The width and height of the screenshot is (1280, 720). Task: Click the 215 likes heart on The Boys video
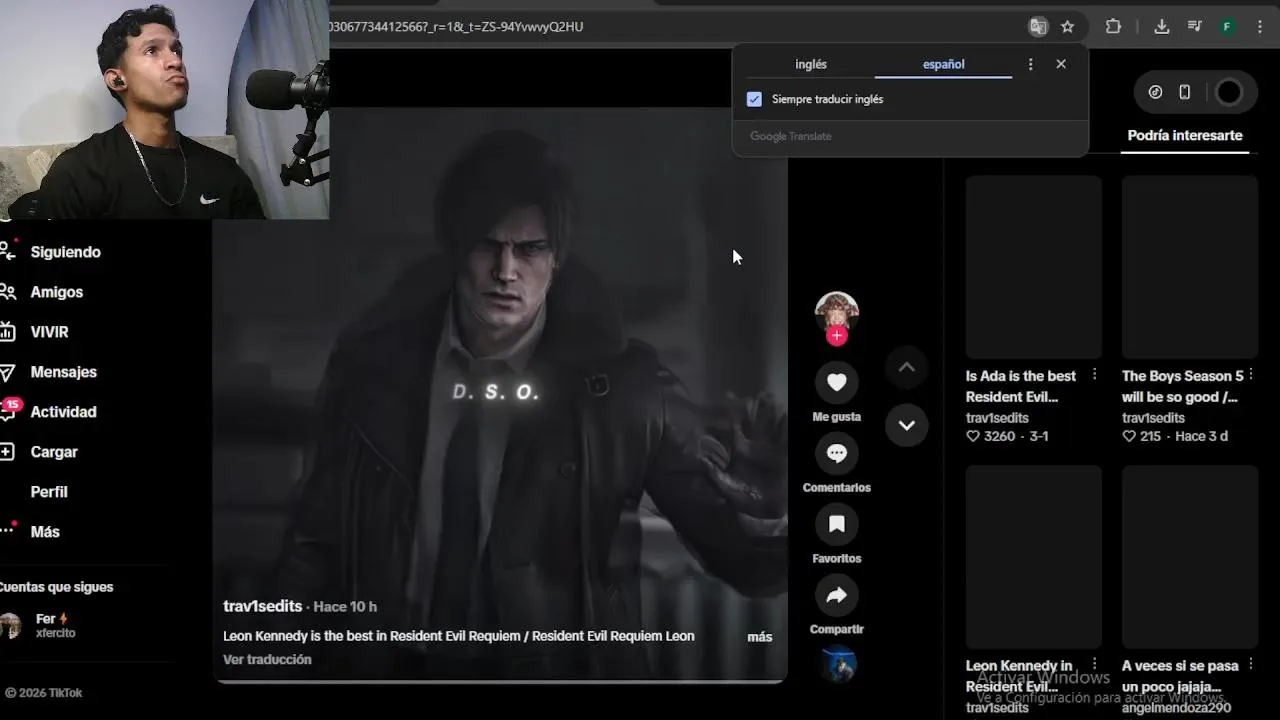pos(1129,437)
